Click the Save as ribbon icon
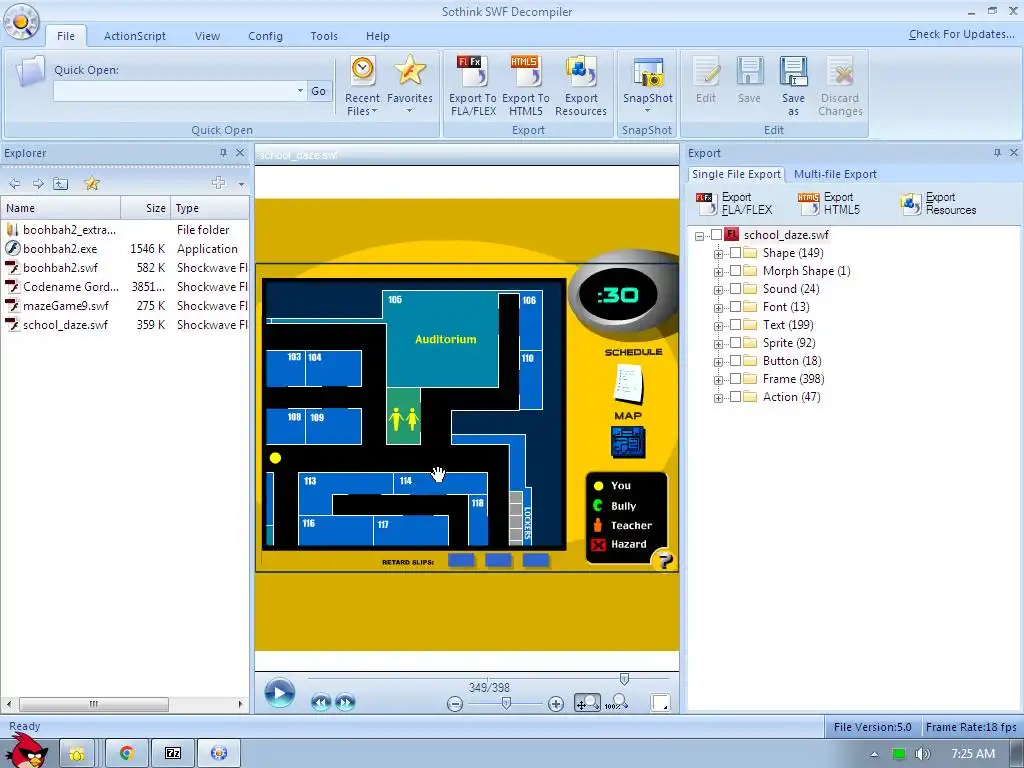1024x768 pixels. (793, 86)
